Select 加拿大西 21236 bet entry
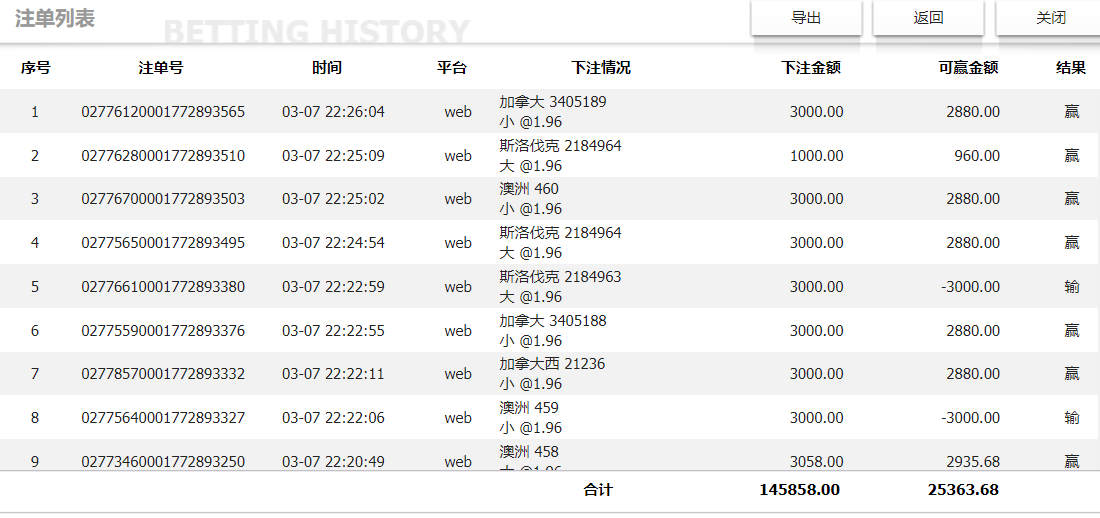The width and height of the screenshot is (1100, 518). click(x=552, y=364)
